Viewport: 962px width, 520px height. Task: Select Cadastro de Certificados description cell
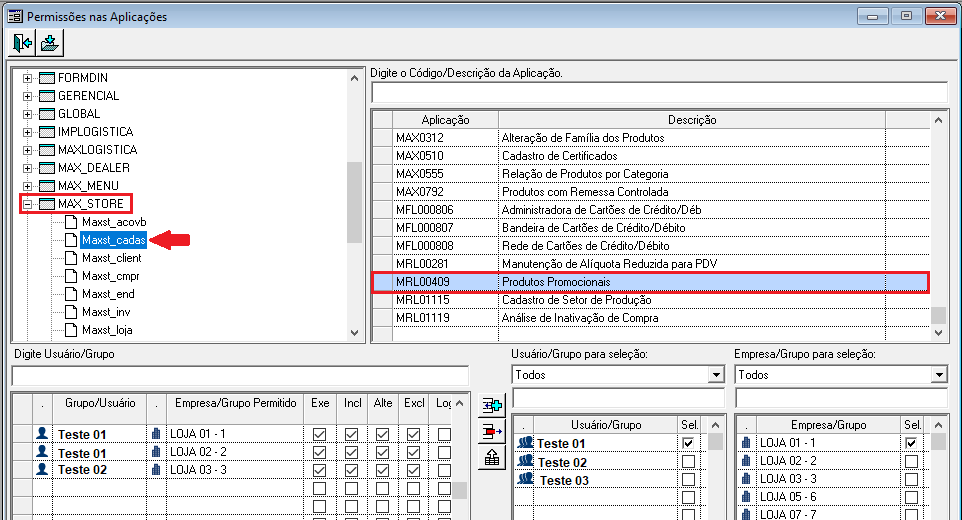pos(692,156)
